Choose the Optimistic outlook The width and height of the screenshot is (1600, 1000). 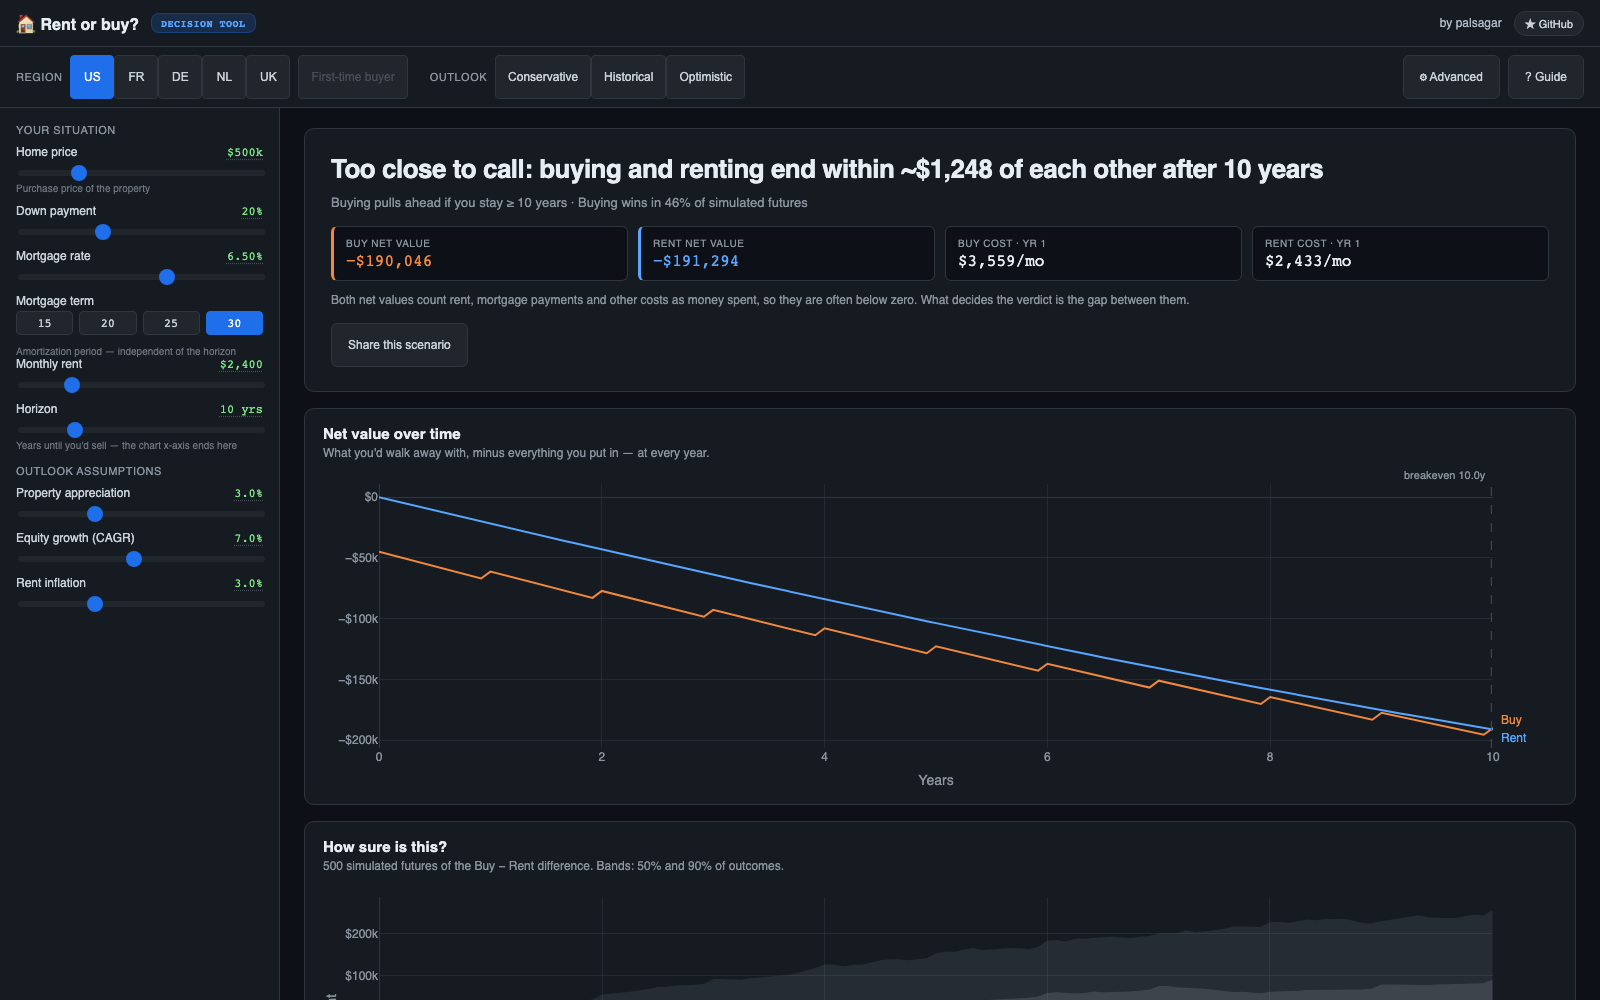[705, 77]
